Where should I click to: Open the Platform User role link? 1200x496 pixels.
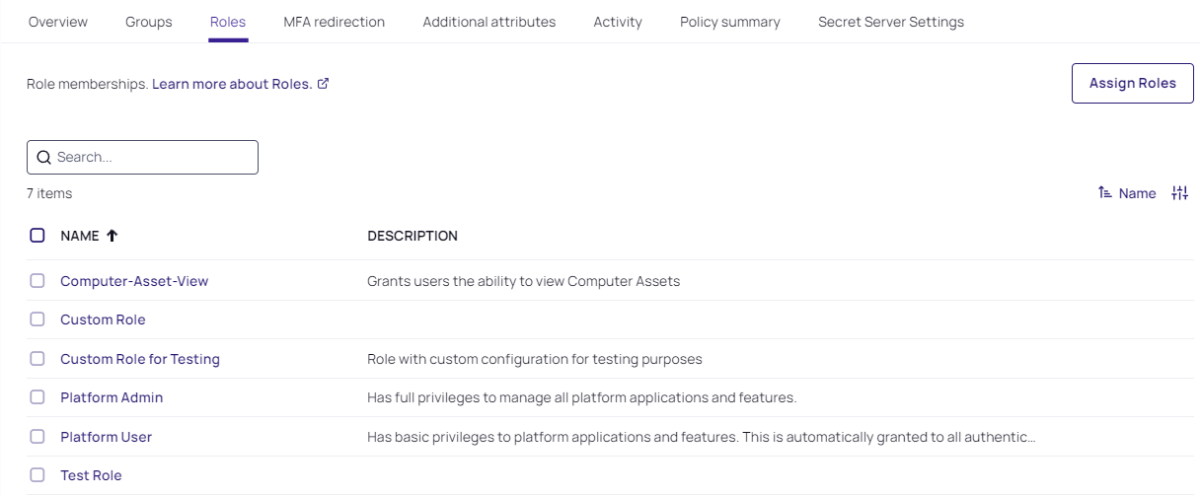[x=106, y=436]
